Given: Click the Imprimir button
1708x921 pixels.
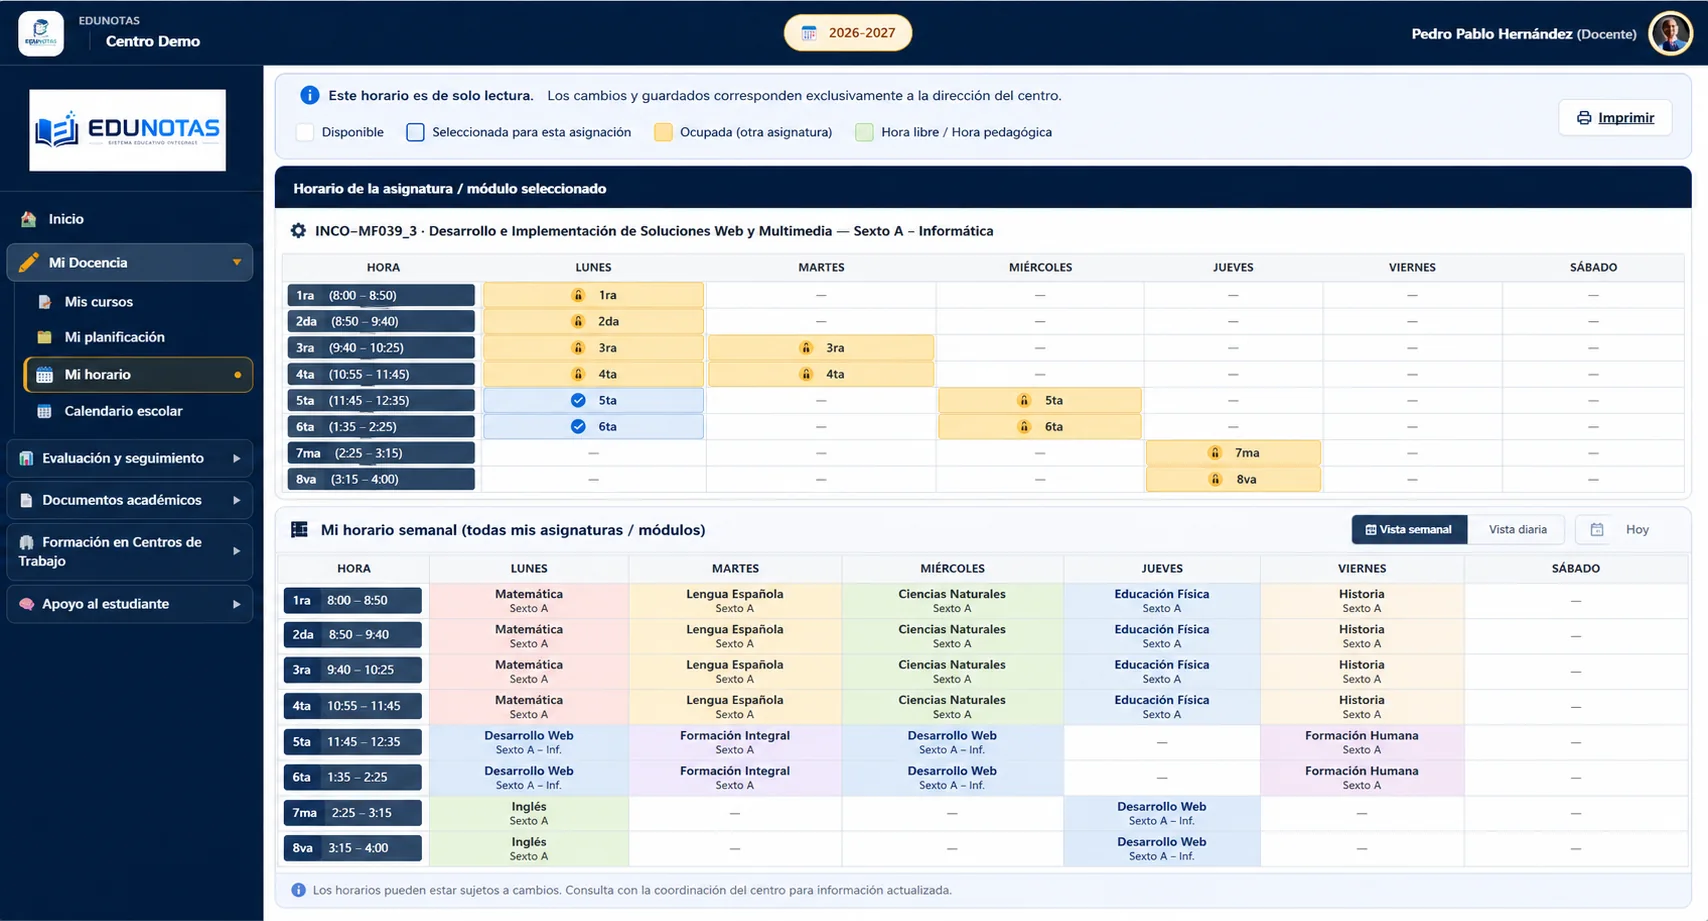Looking at the screenshot, I should pos(1615,118).
